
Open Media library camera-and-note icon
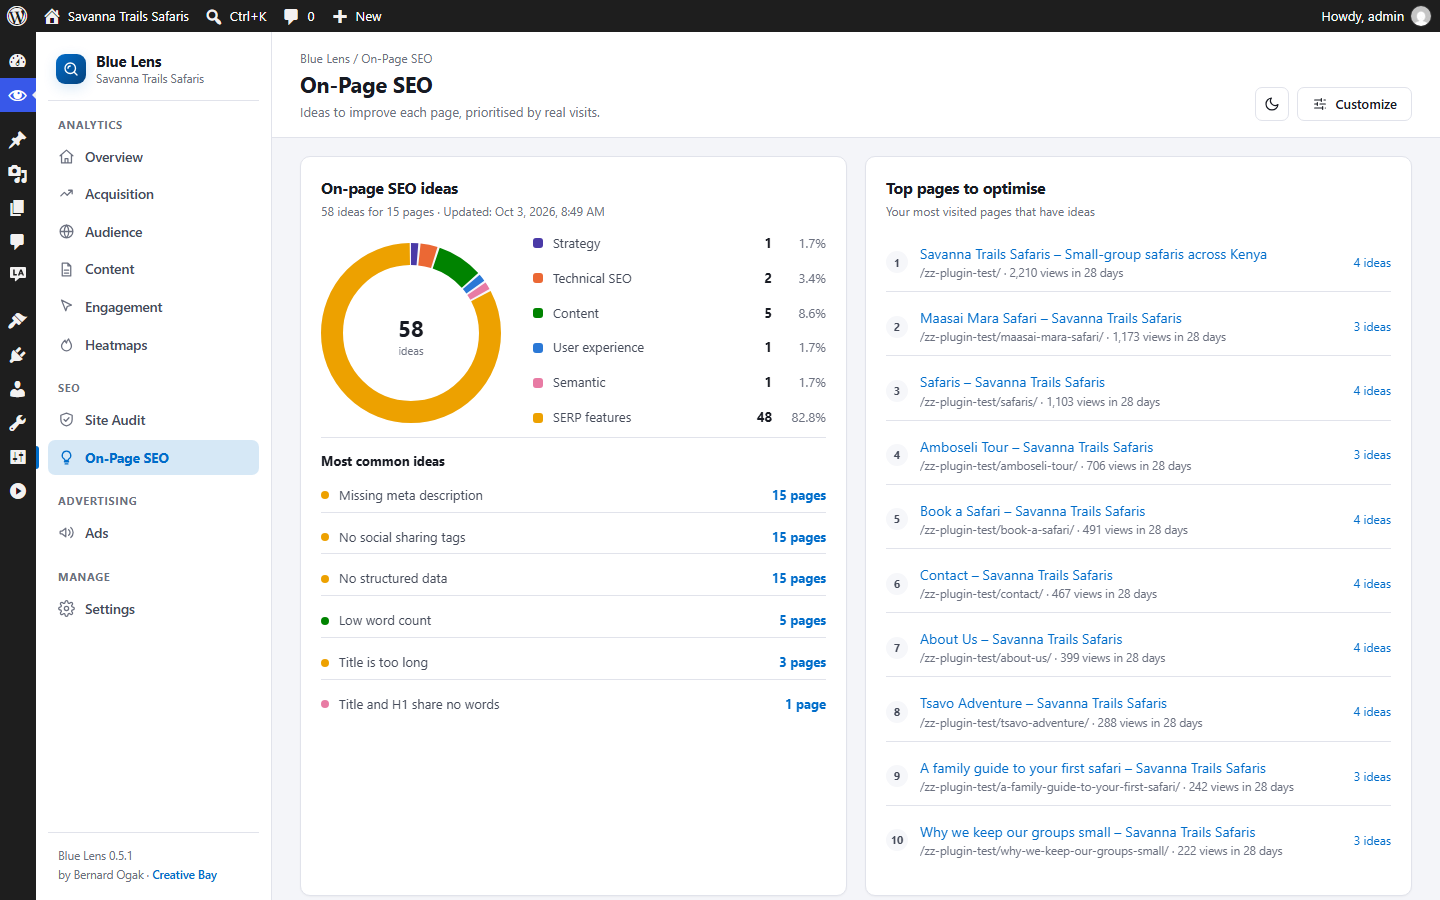tap(17, 174)
